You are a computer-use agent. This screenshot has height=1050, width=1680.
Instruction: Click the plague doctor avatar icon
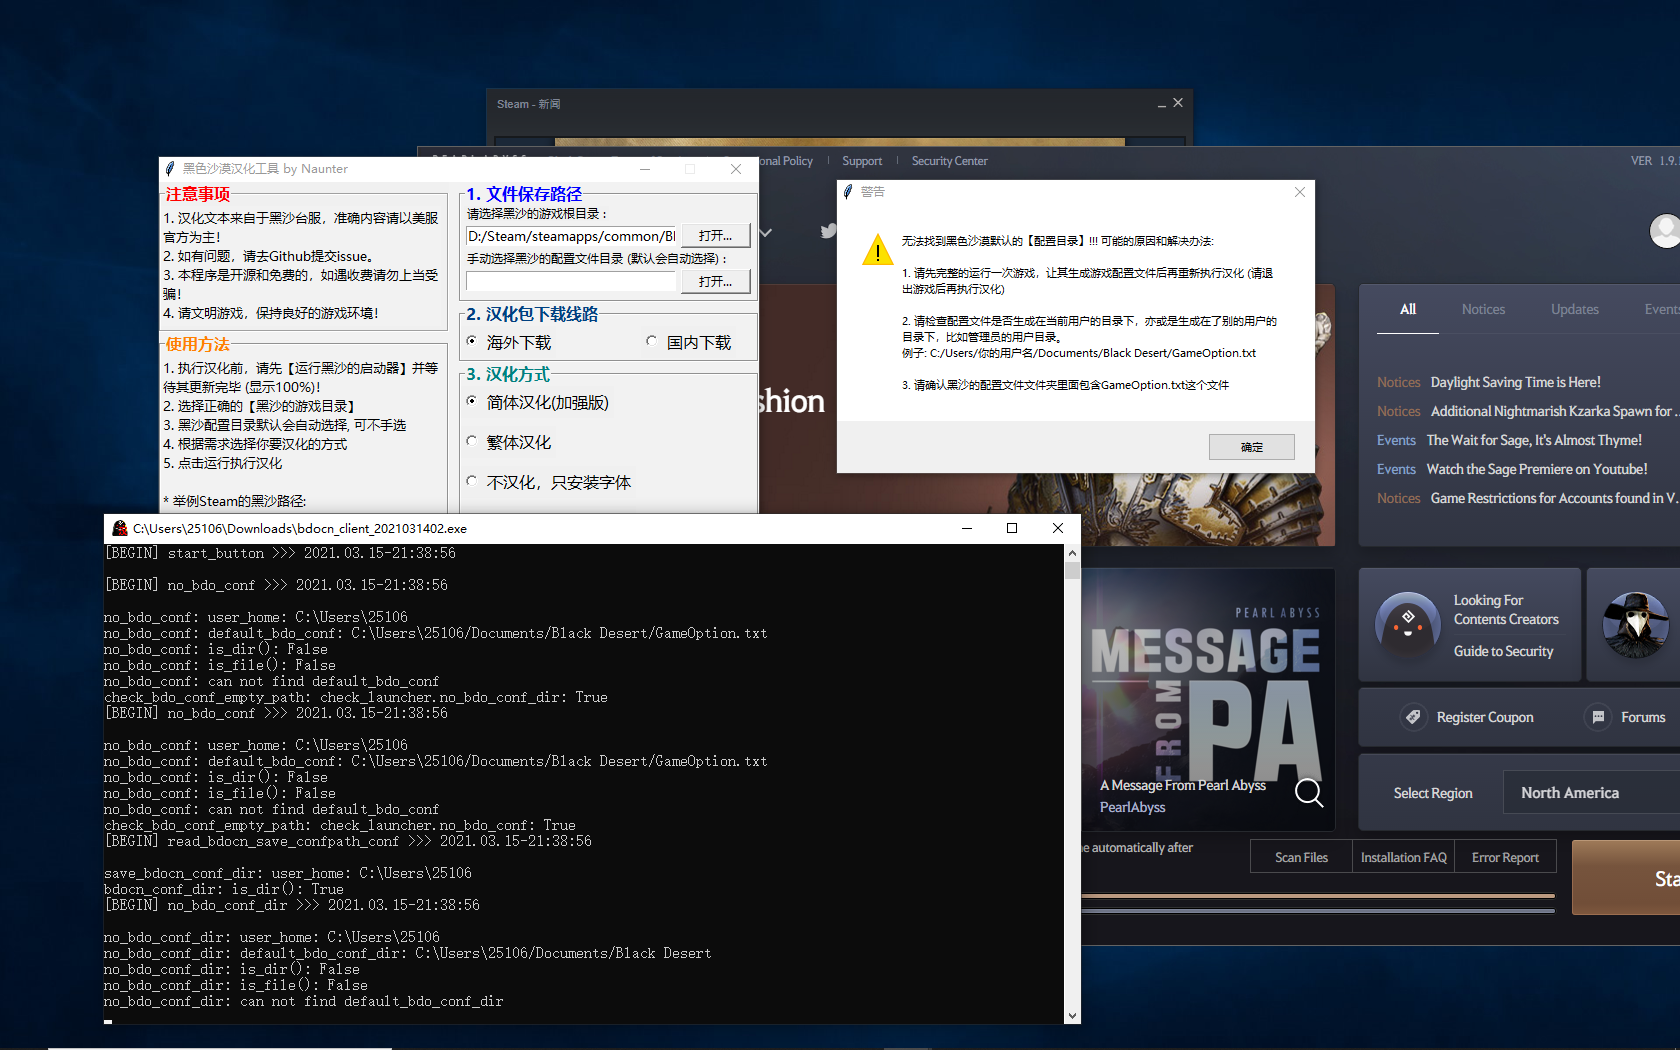1634,625
